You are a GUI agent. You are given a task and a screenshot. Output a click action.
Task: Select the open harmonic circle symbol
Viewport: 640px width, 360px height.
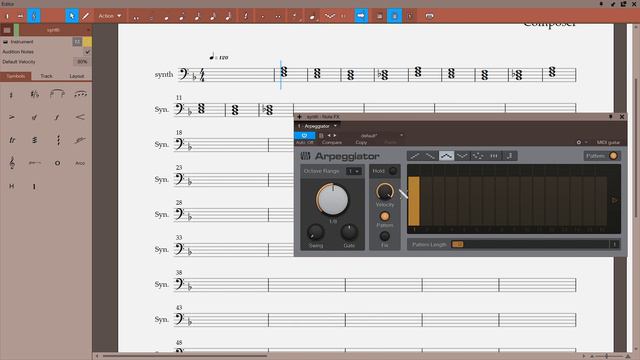point(57,163)
